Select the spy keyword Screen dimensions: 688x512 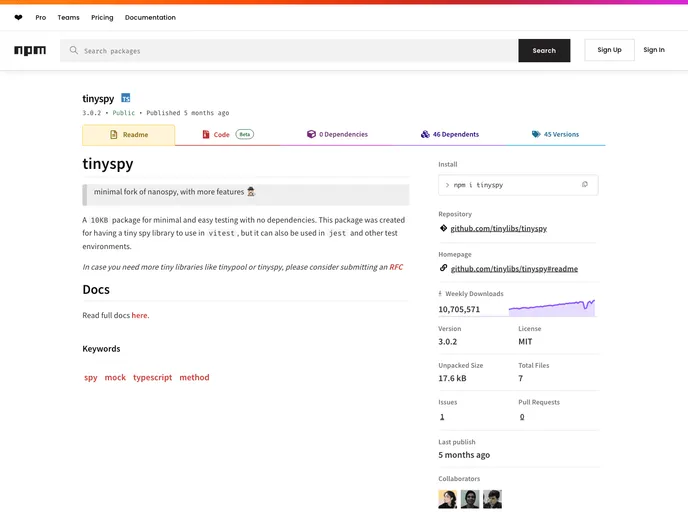(90, 377)
